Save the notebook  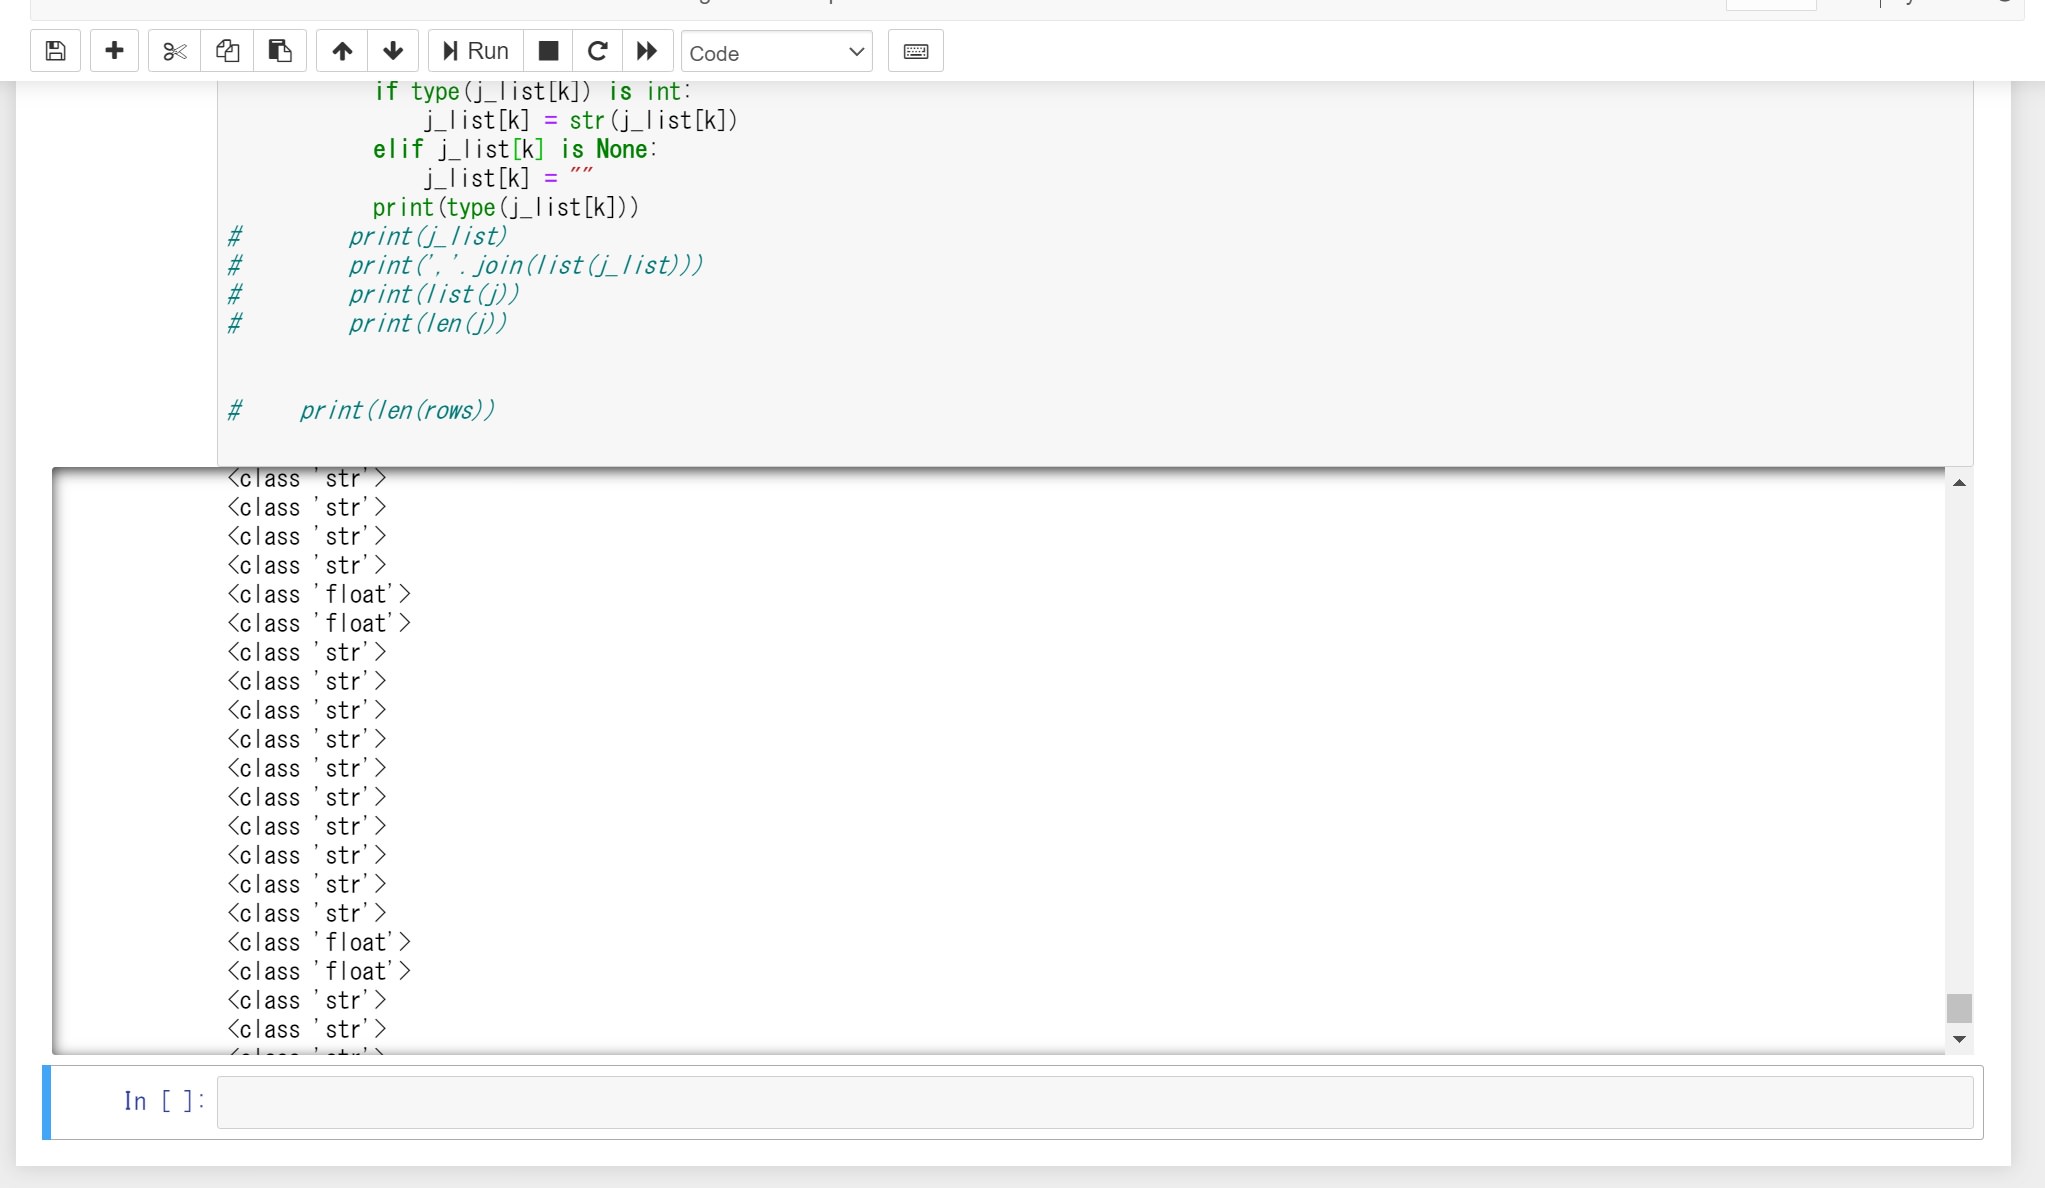click(55, 50)
